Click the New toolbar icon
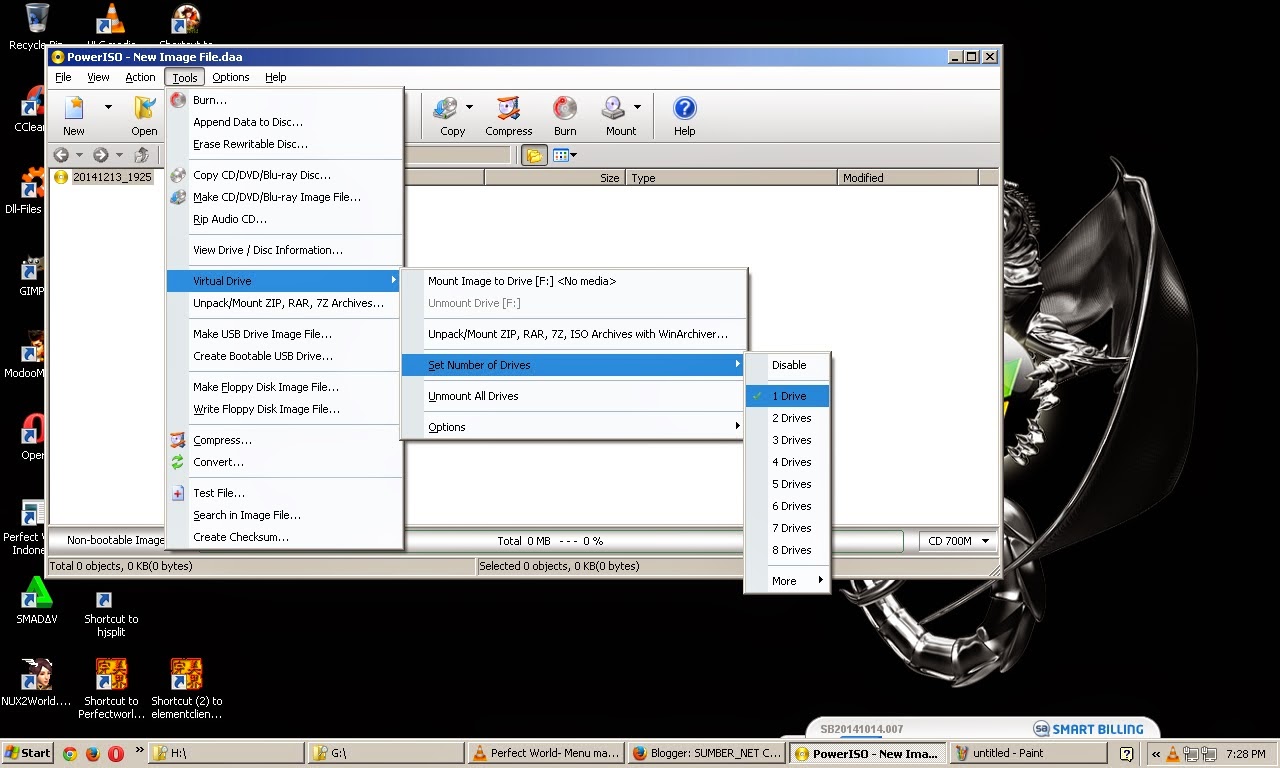1280x768 pixels. click(74, 116)
